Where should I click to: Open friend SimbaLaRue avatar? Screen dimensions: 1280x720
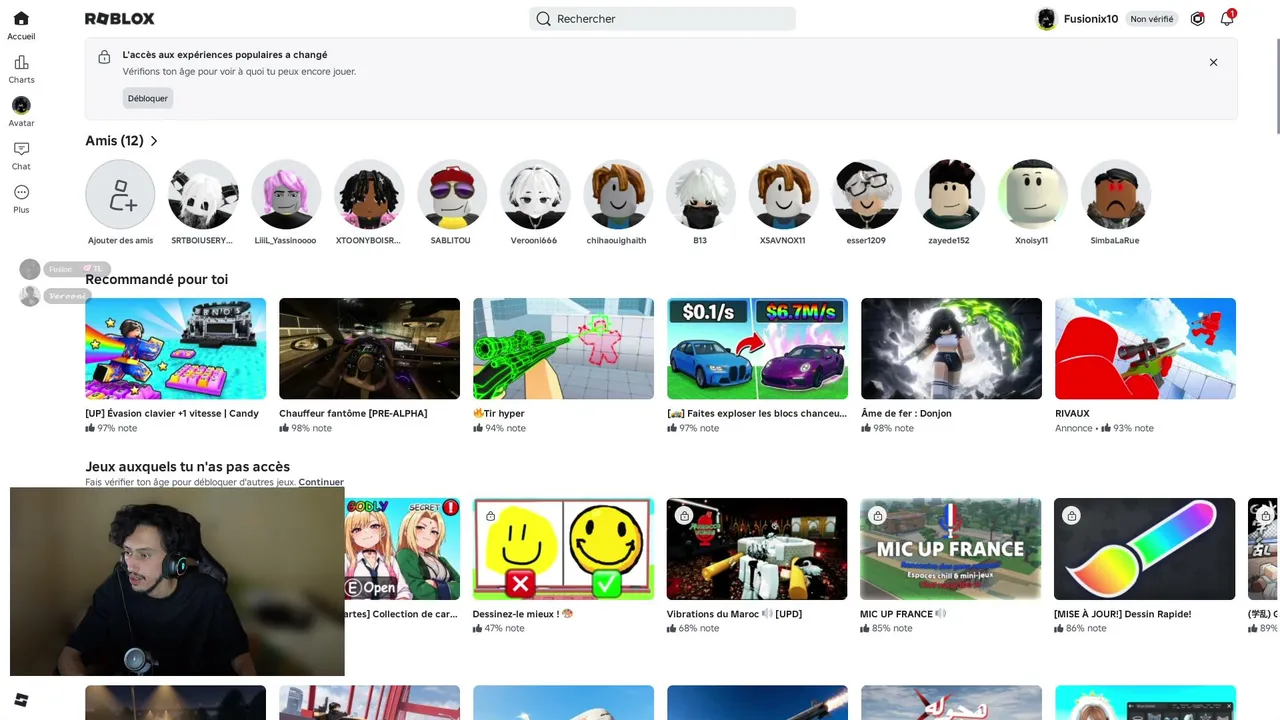[1116, 195]
